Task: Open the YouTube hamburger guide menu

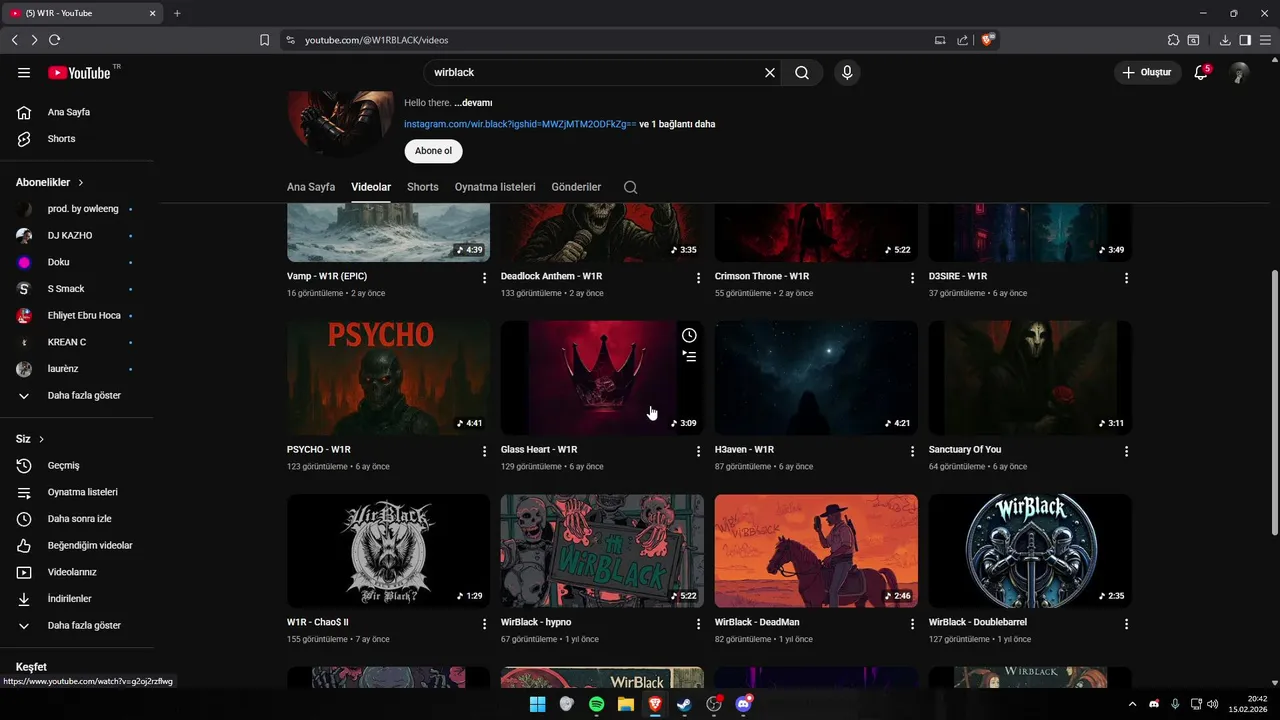Action: click(x=24, y=73)
